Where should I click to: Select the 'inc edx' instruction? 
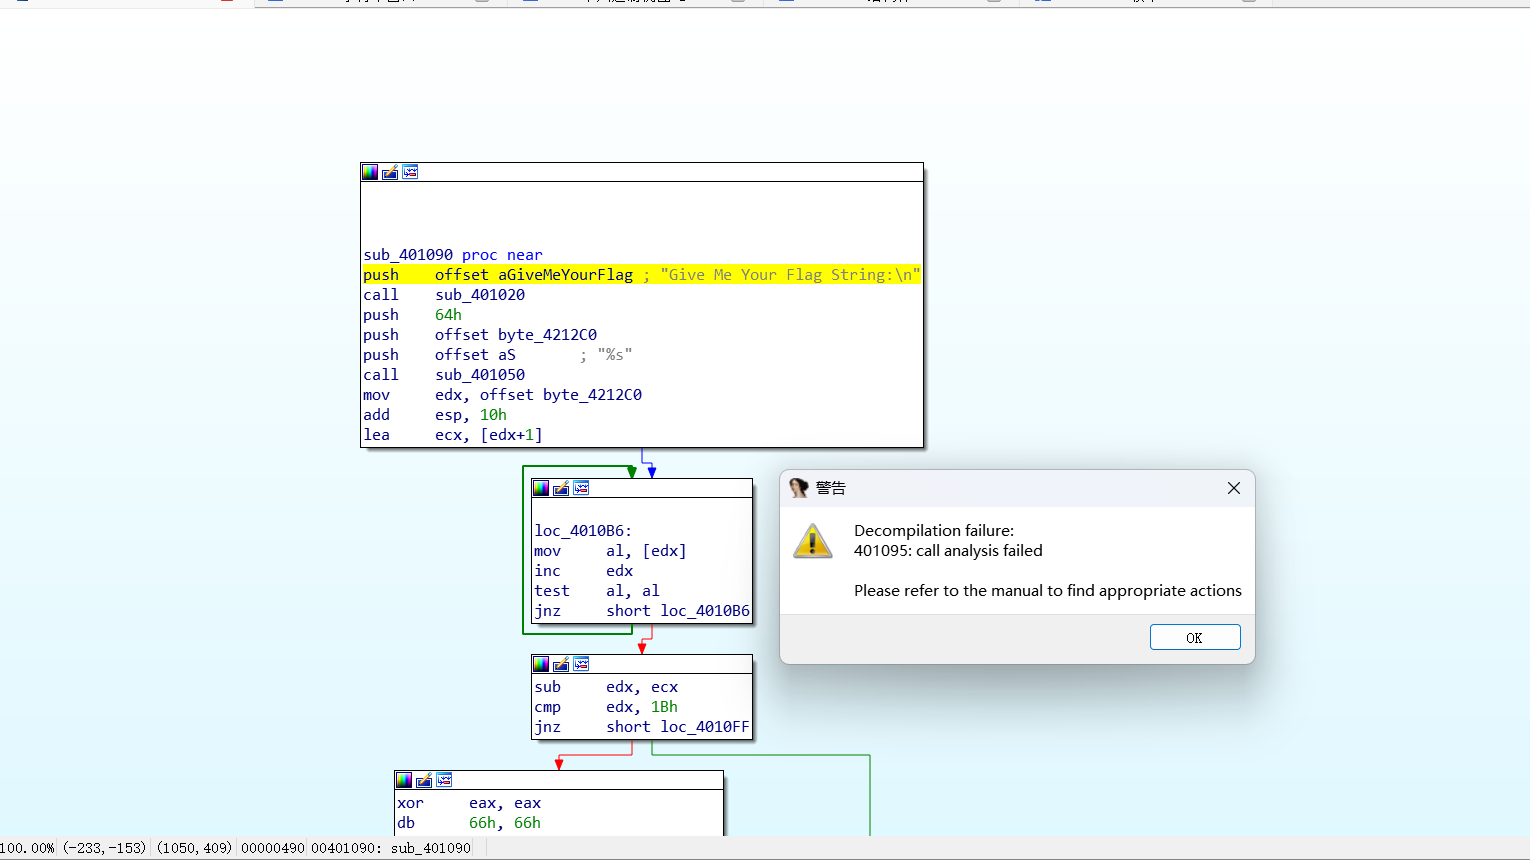click(584, 571)
